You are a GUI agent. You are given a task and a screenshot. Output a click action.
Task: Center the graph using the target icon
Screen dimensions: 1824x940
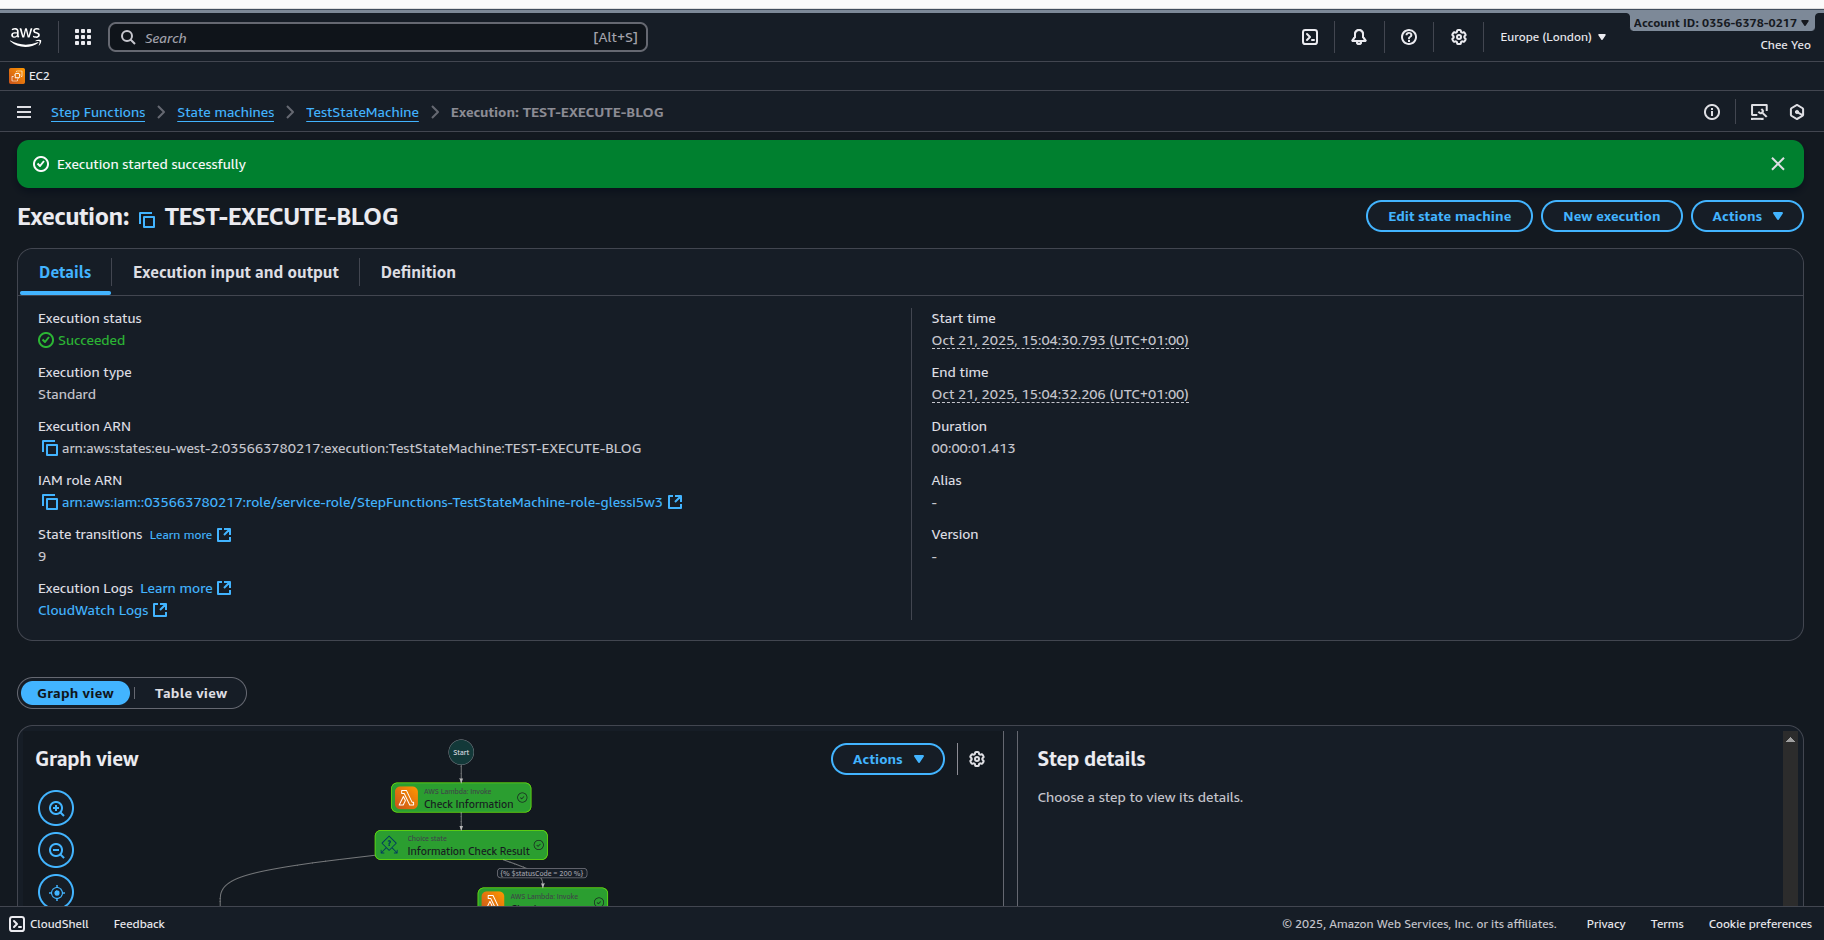coord(56,891)
